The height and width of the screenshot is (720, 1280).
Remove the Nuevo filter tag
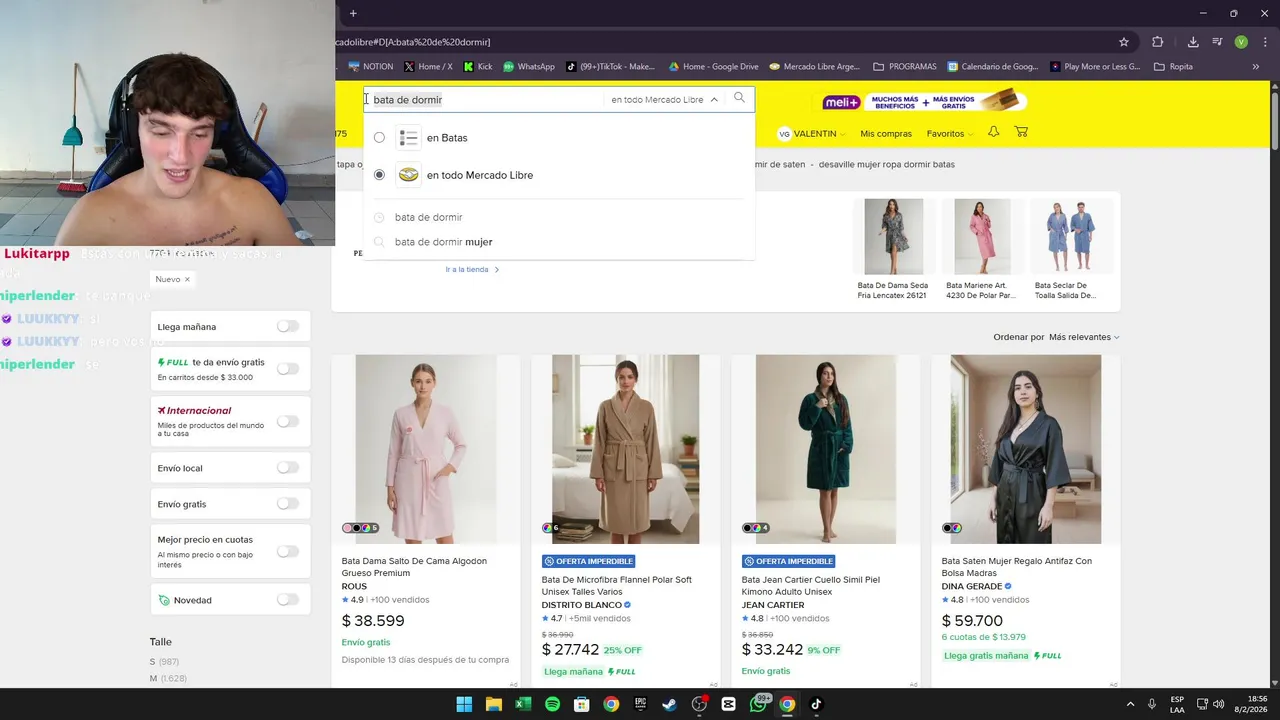(x=187, y=279)
